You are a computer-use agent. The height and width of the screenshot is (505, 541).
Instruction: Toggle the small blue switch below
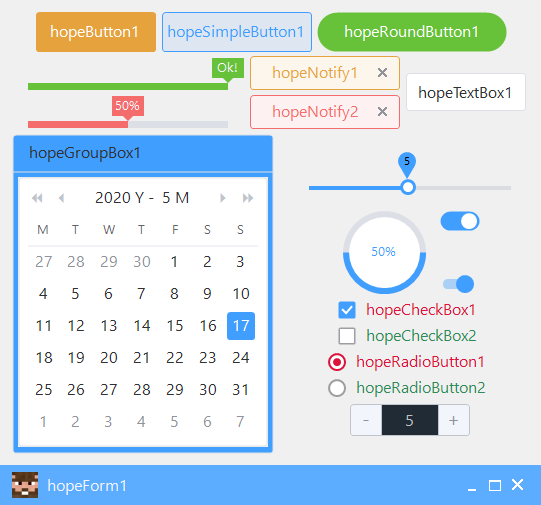(x=459, y=284)
